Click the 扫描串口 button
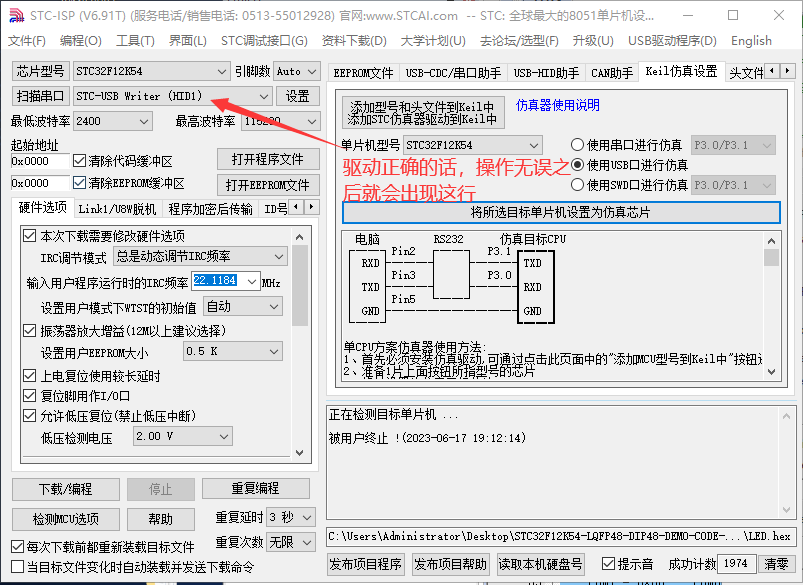The image size is (803, 585). 40,96
